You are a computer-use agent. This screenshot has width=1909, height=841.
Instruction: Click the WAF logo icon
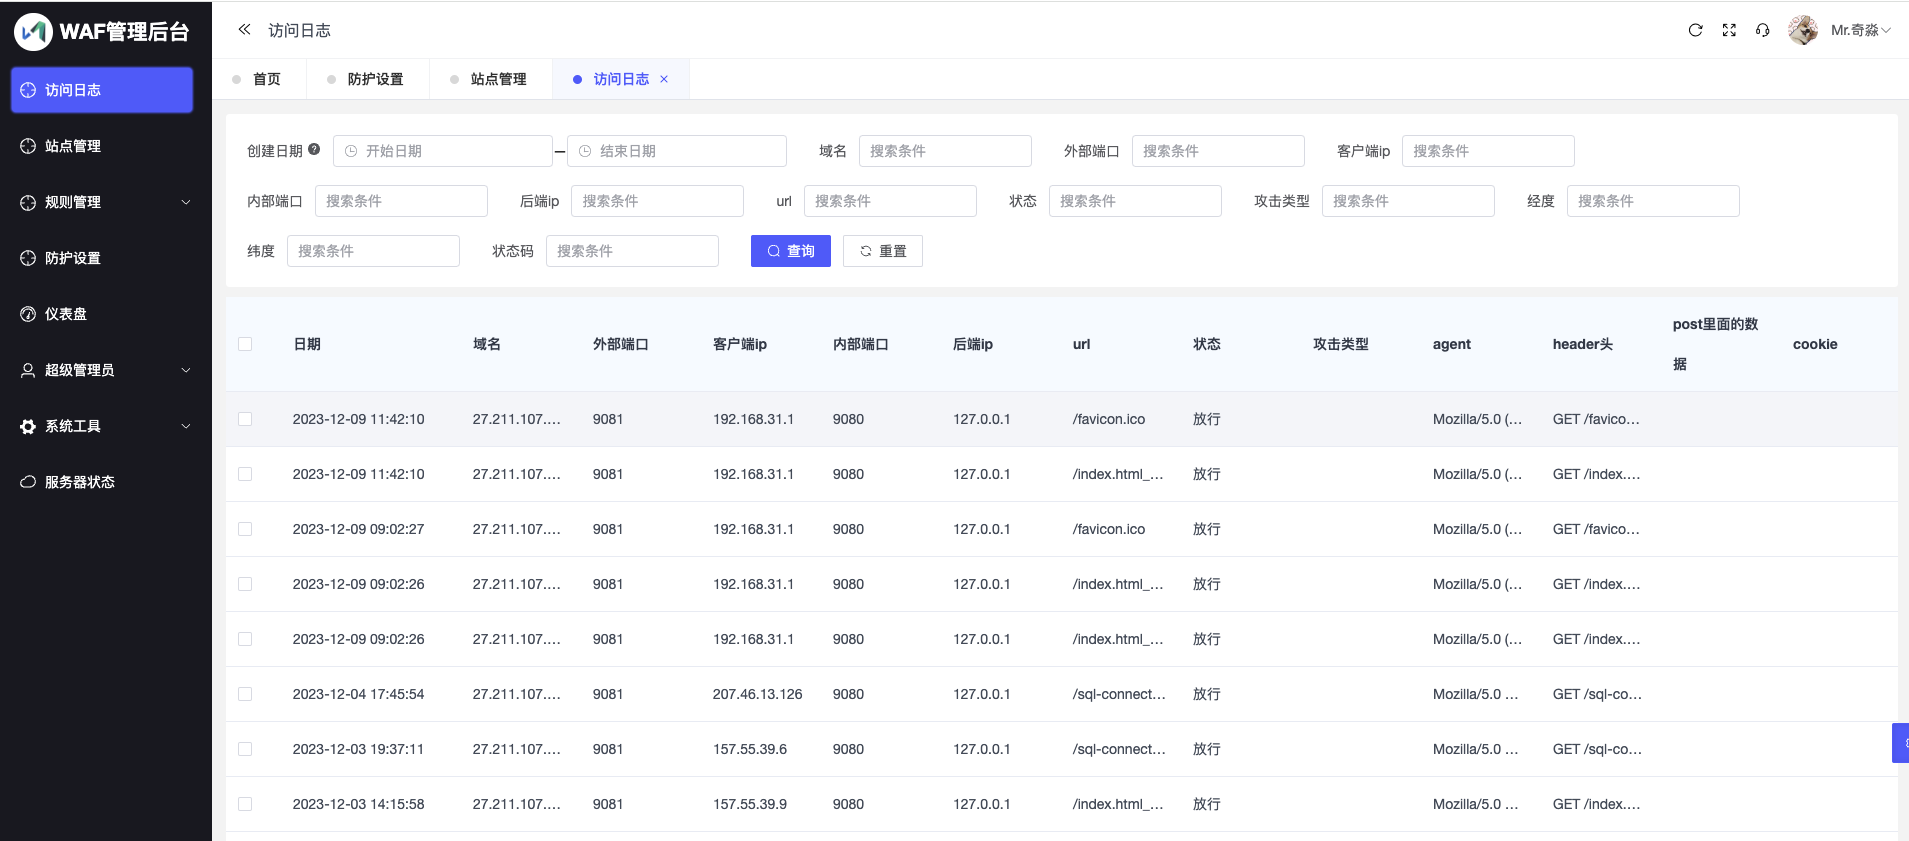[x=33, y=32]
